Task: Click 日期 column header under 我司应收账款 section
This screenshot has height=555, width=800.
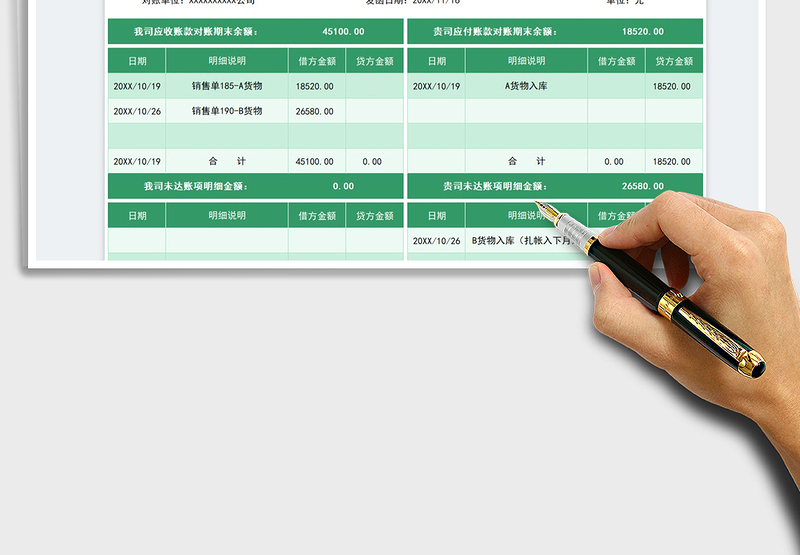Action: click(137, 61)
